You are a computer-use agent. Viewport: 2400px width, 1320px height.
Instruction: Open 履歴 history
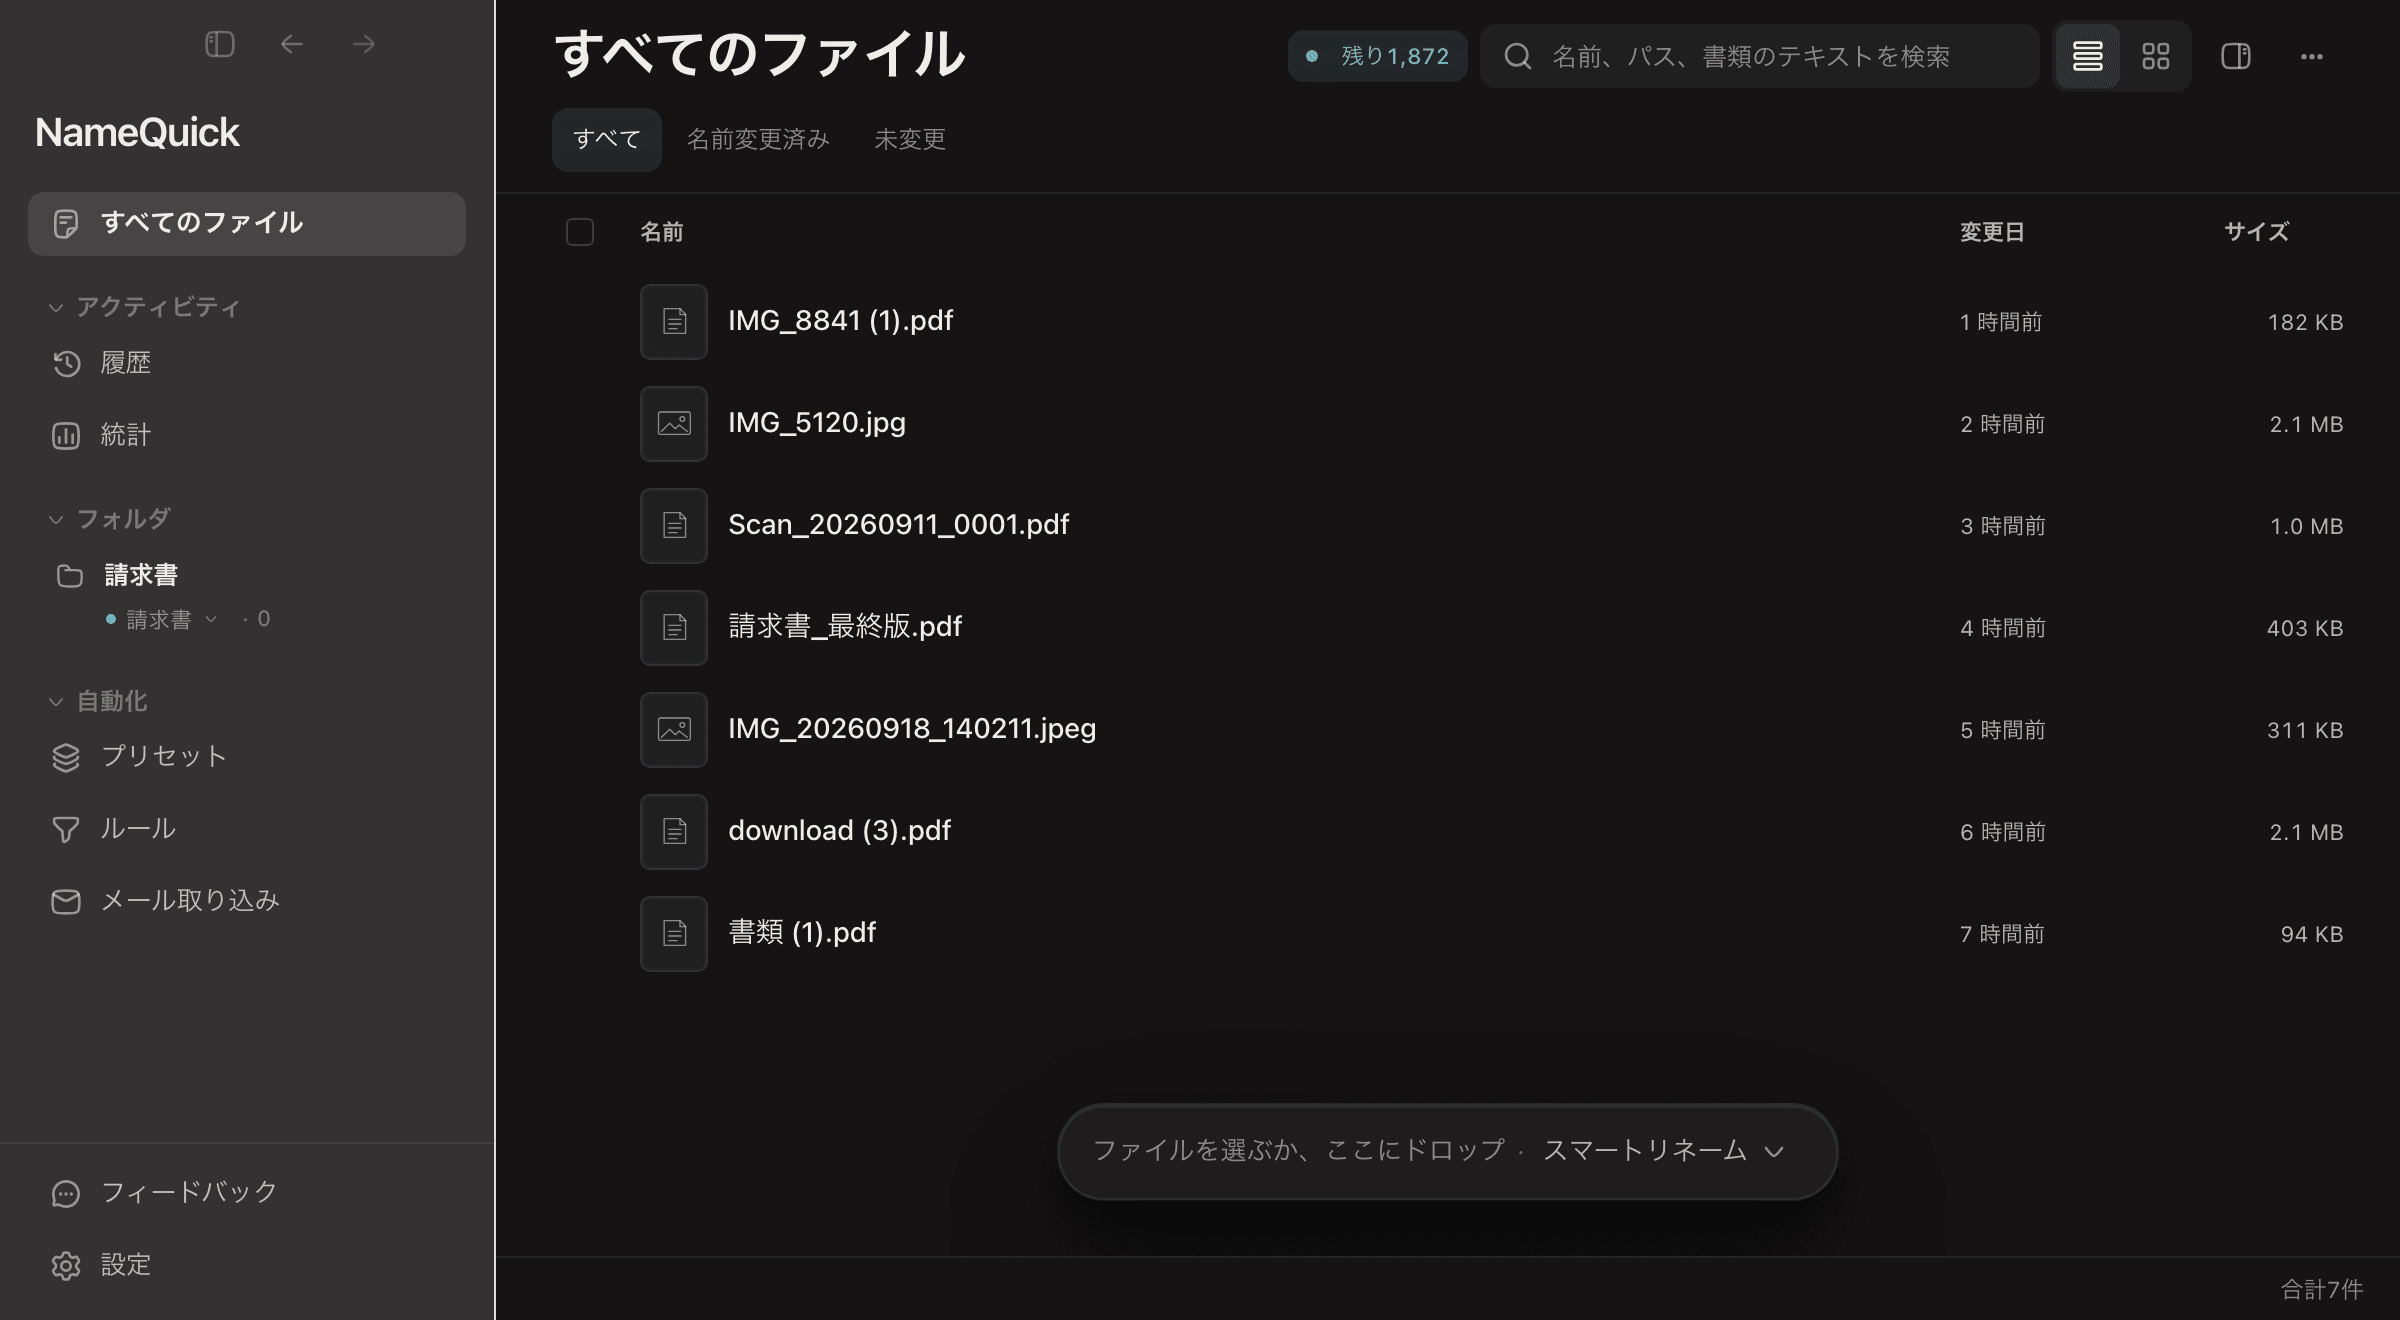tap(125, 363)
